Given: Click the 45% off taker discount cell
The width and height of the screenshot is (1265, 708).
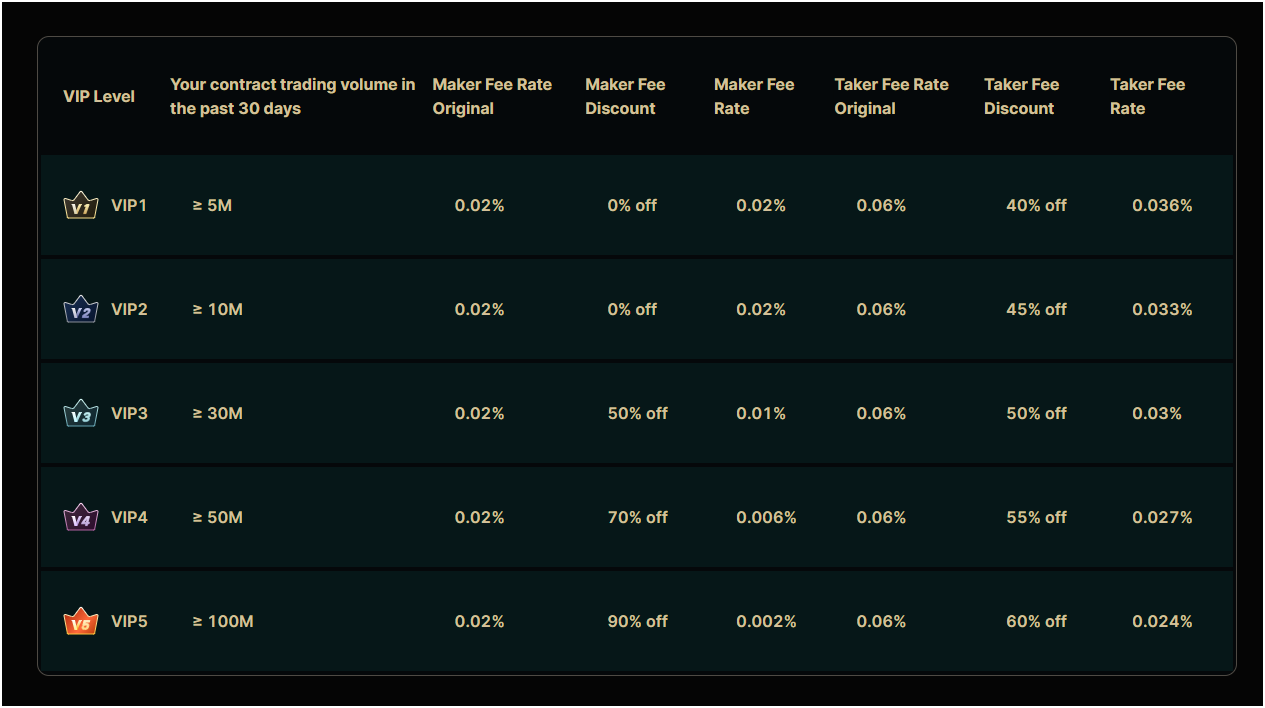Looking at the screenshot, I should [1037, 309].
